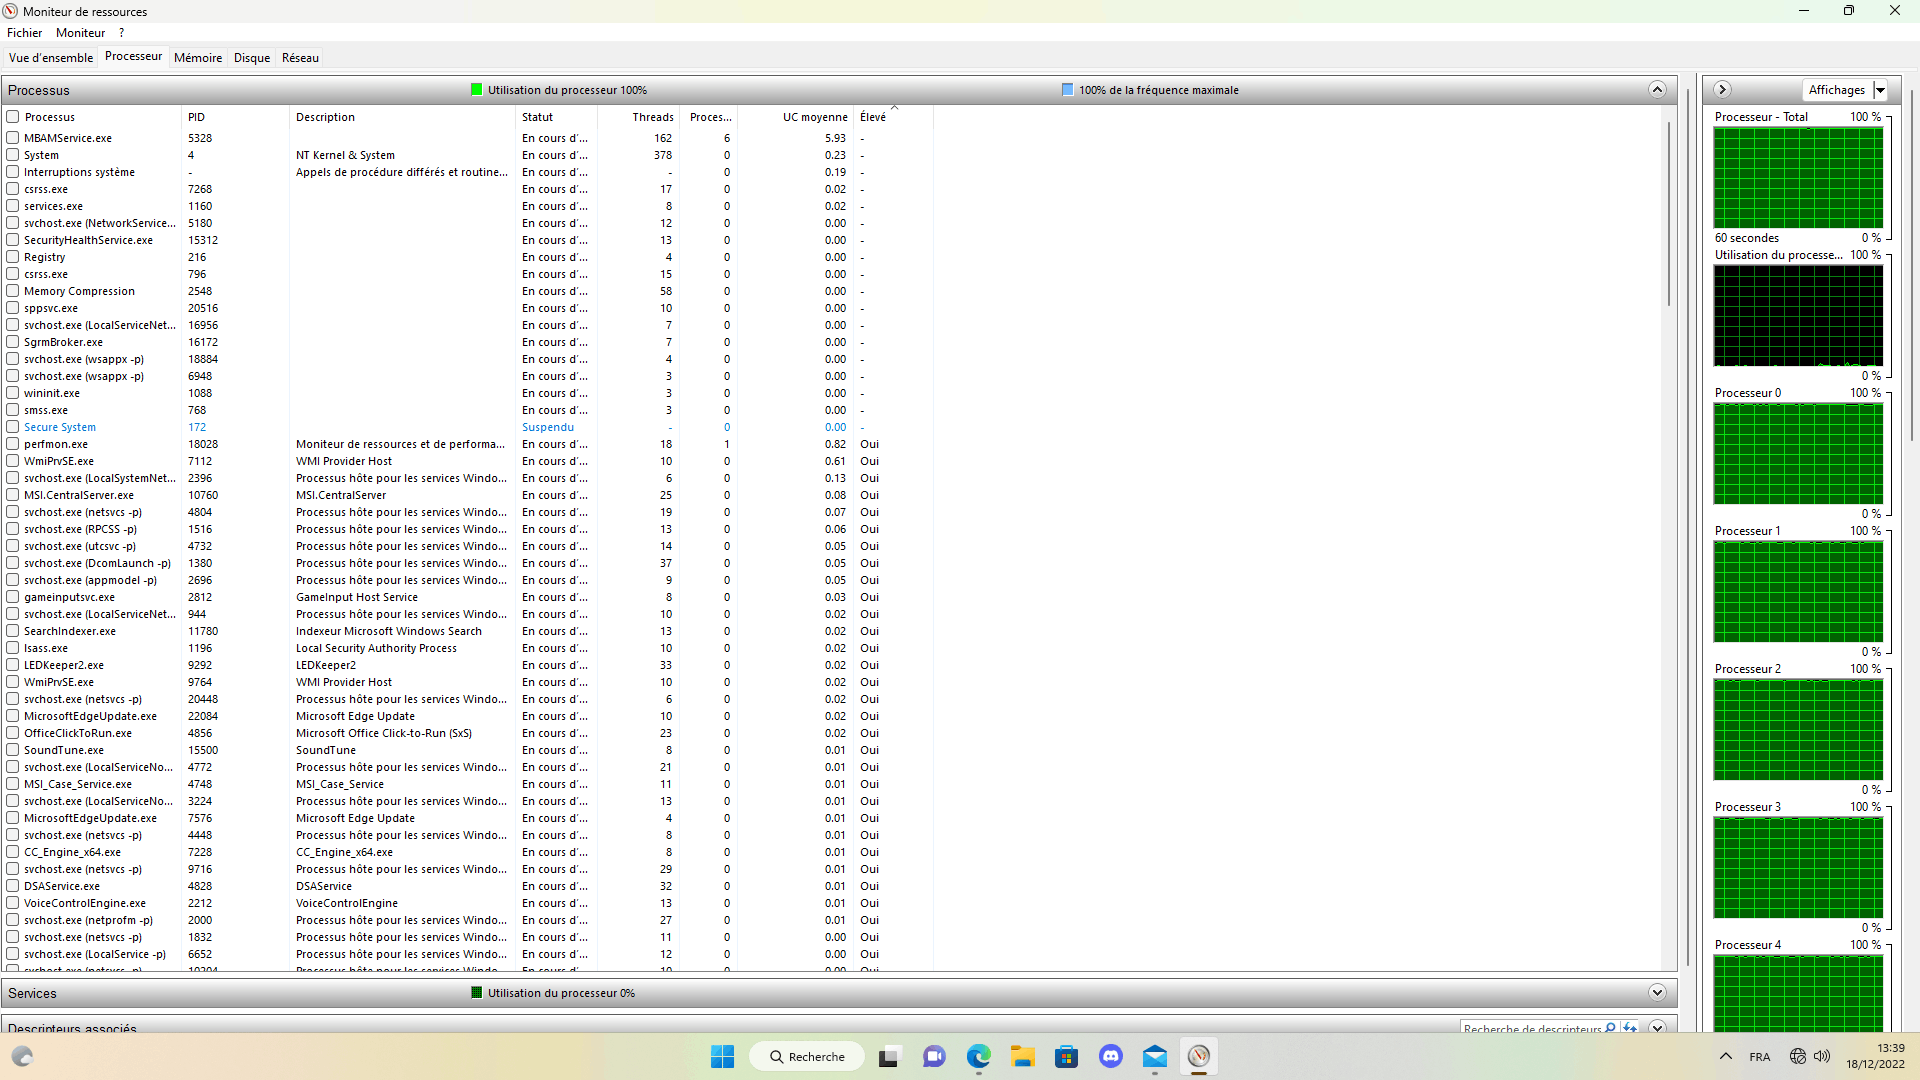This screenshot has height=1080, width=1920.
Task: Click the Threads column header
Action: pyautogui.click(x=652, y=117)
